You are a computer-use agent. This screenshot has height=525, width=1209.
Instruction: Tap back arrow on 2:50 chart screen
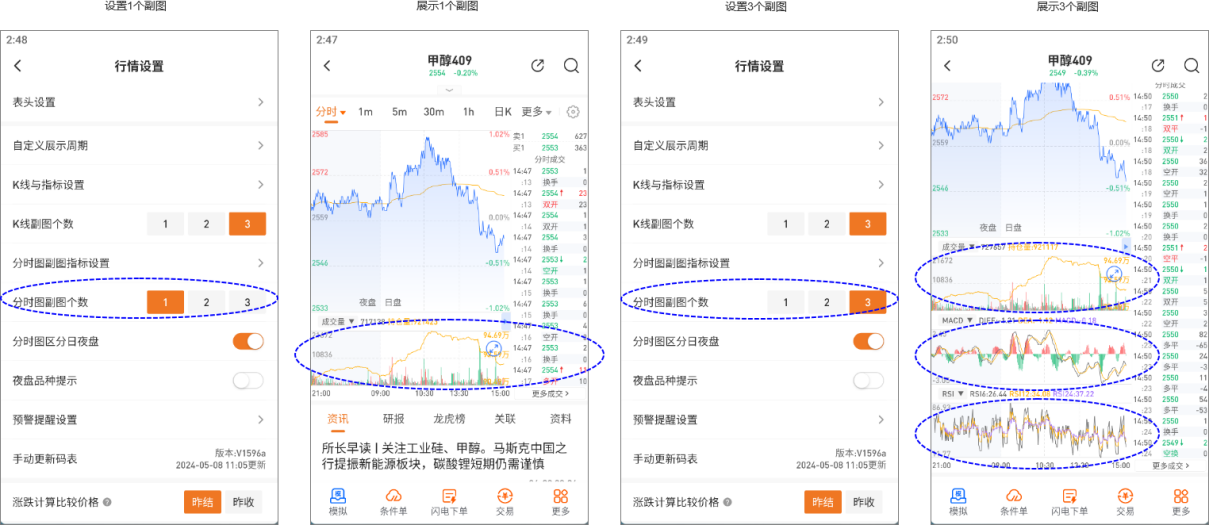coord(947,66)
